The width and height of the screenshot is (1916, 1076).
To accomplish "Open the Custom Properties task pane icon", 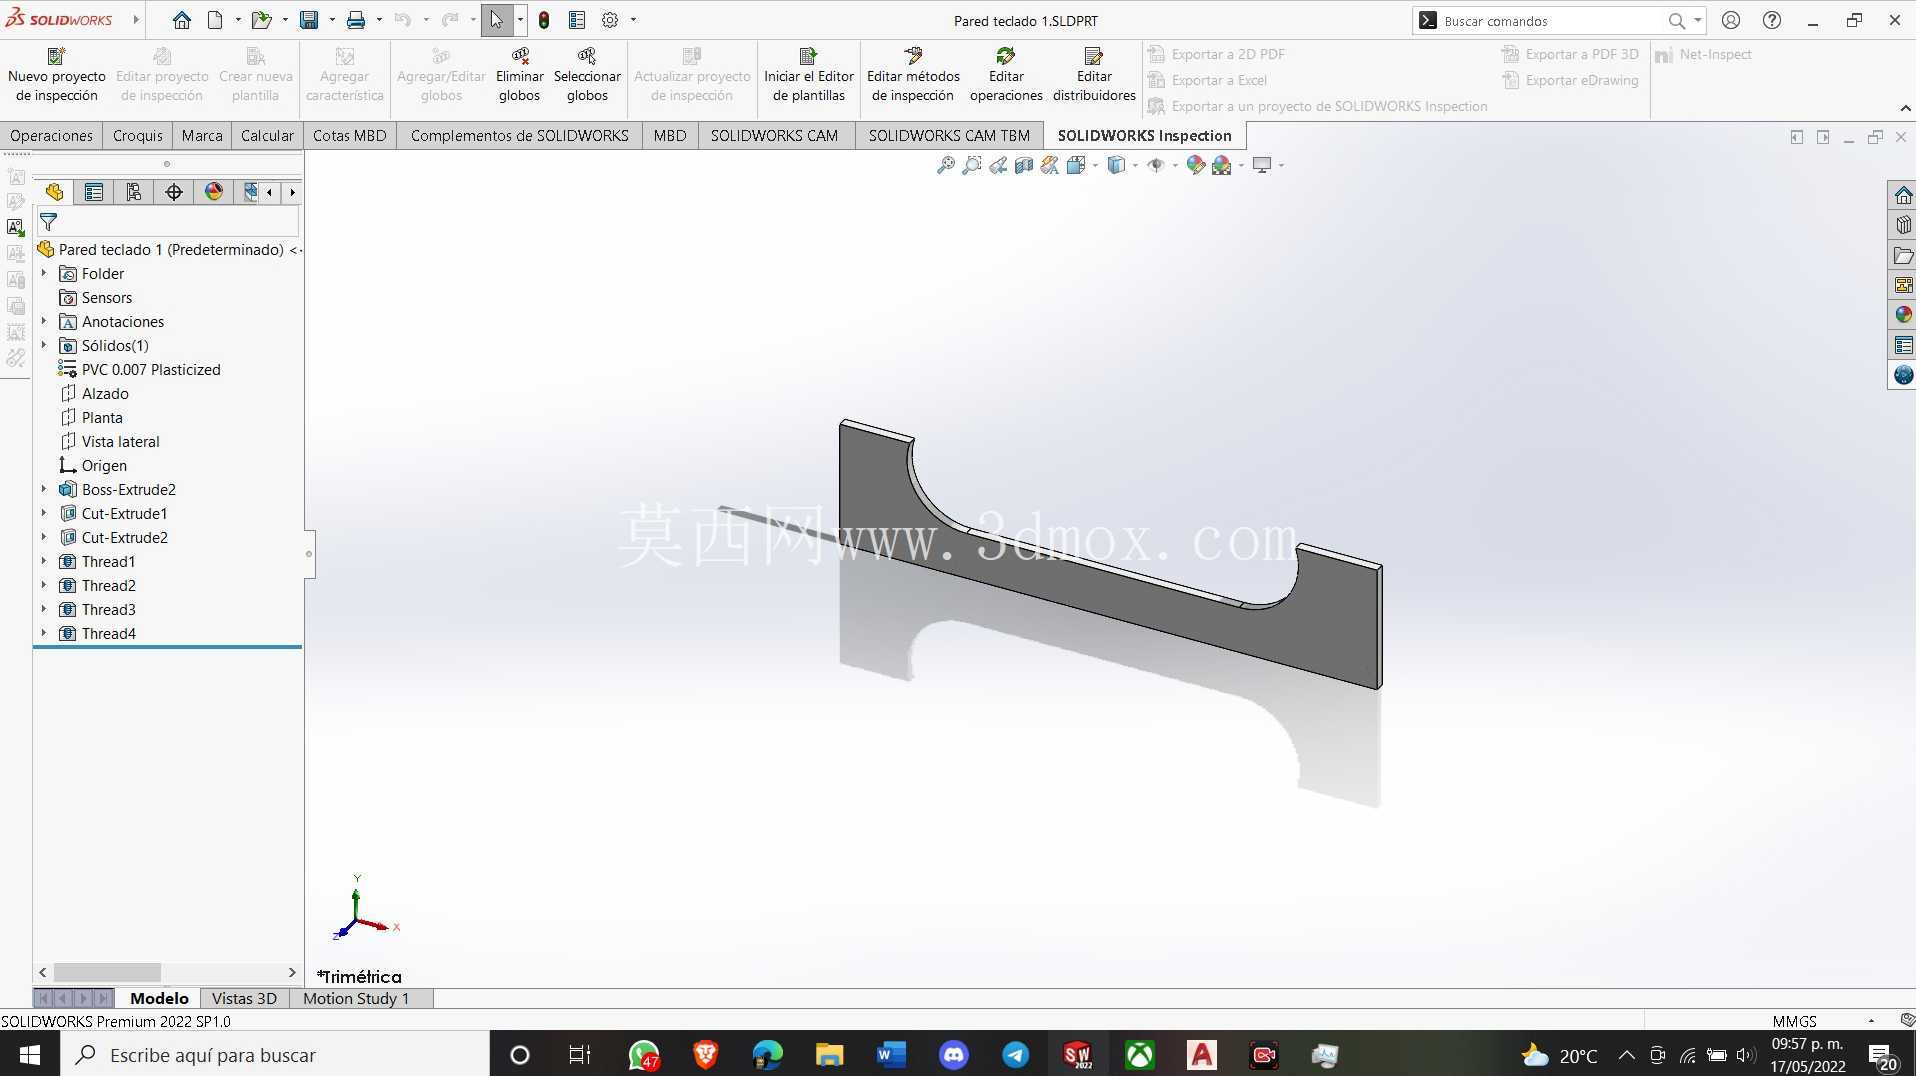I will (1903, 345).
